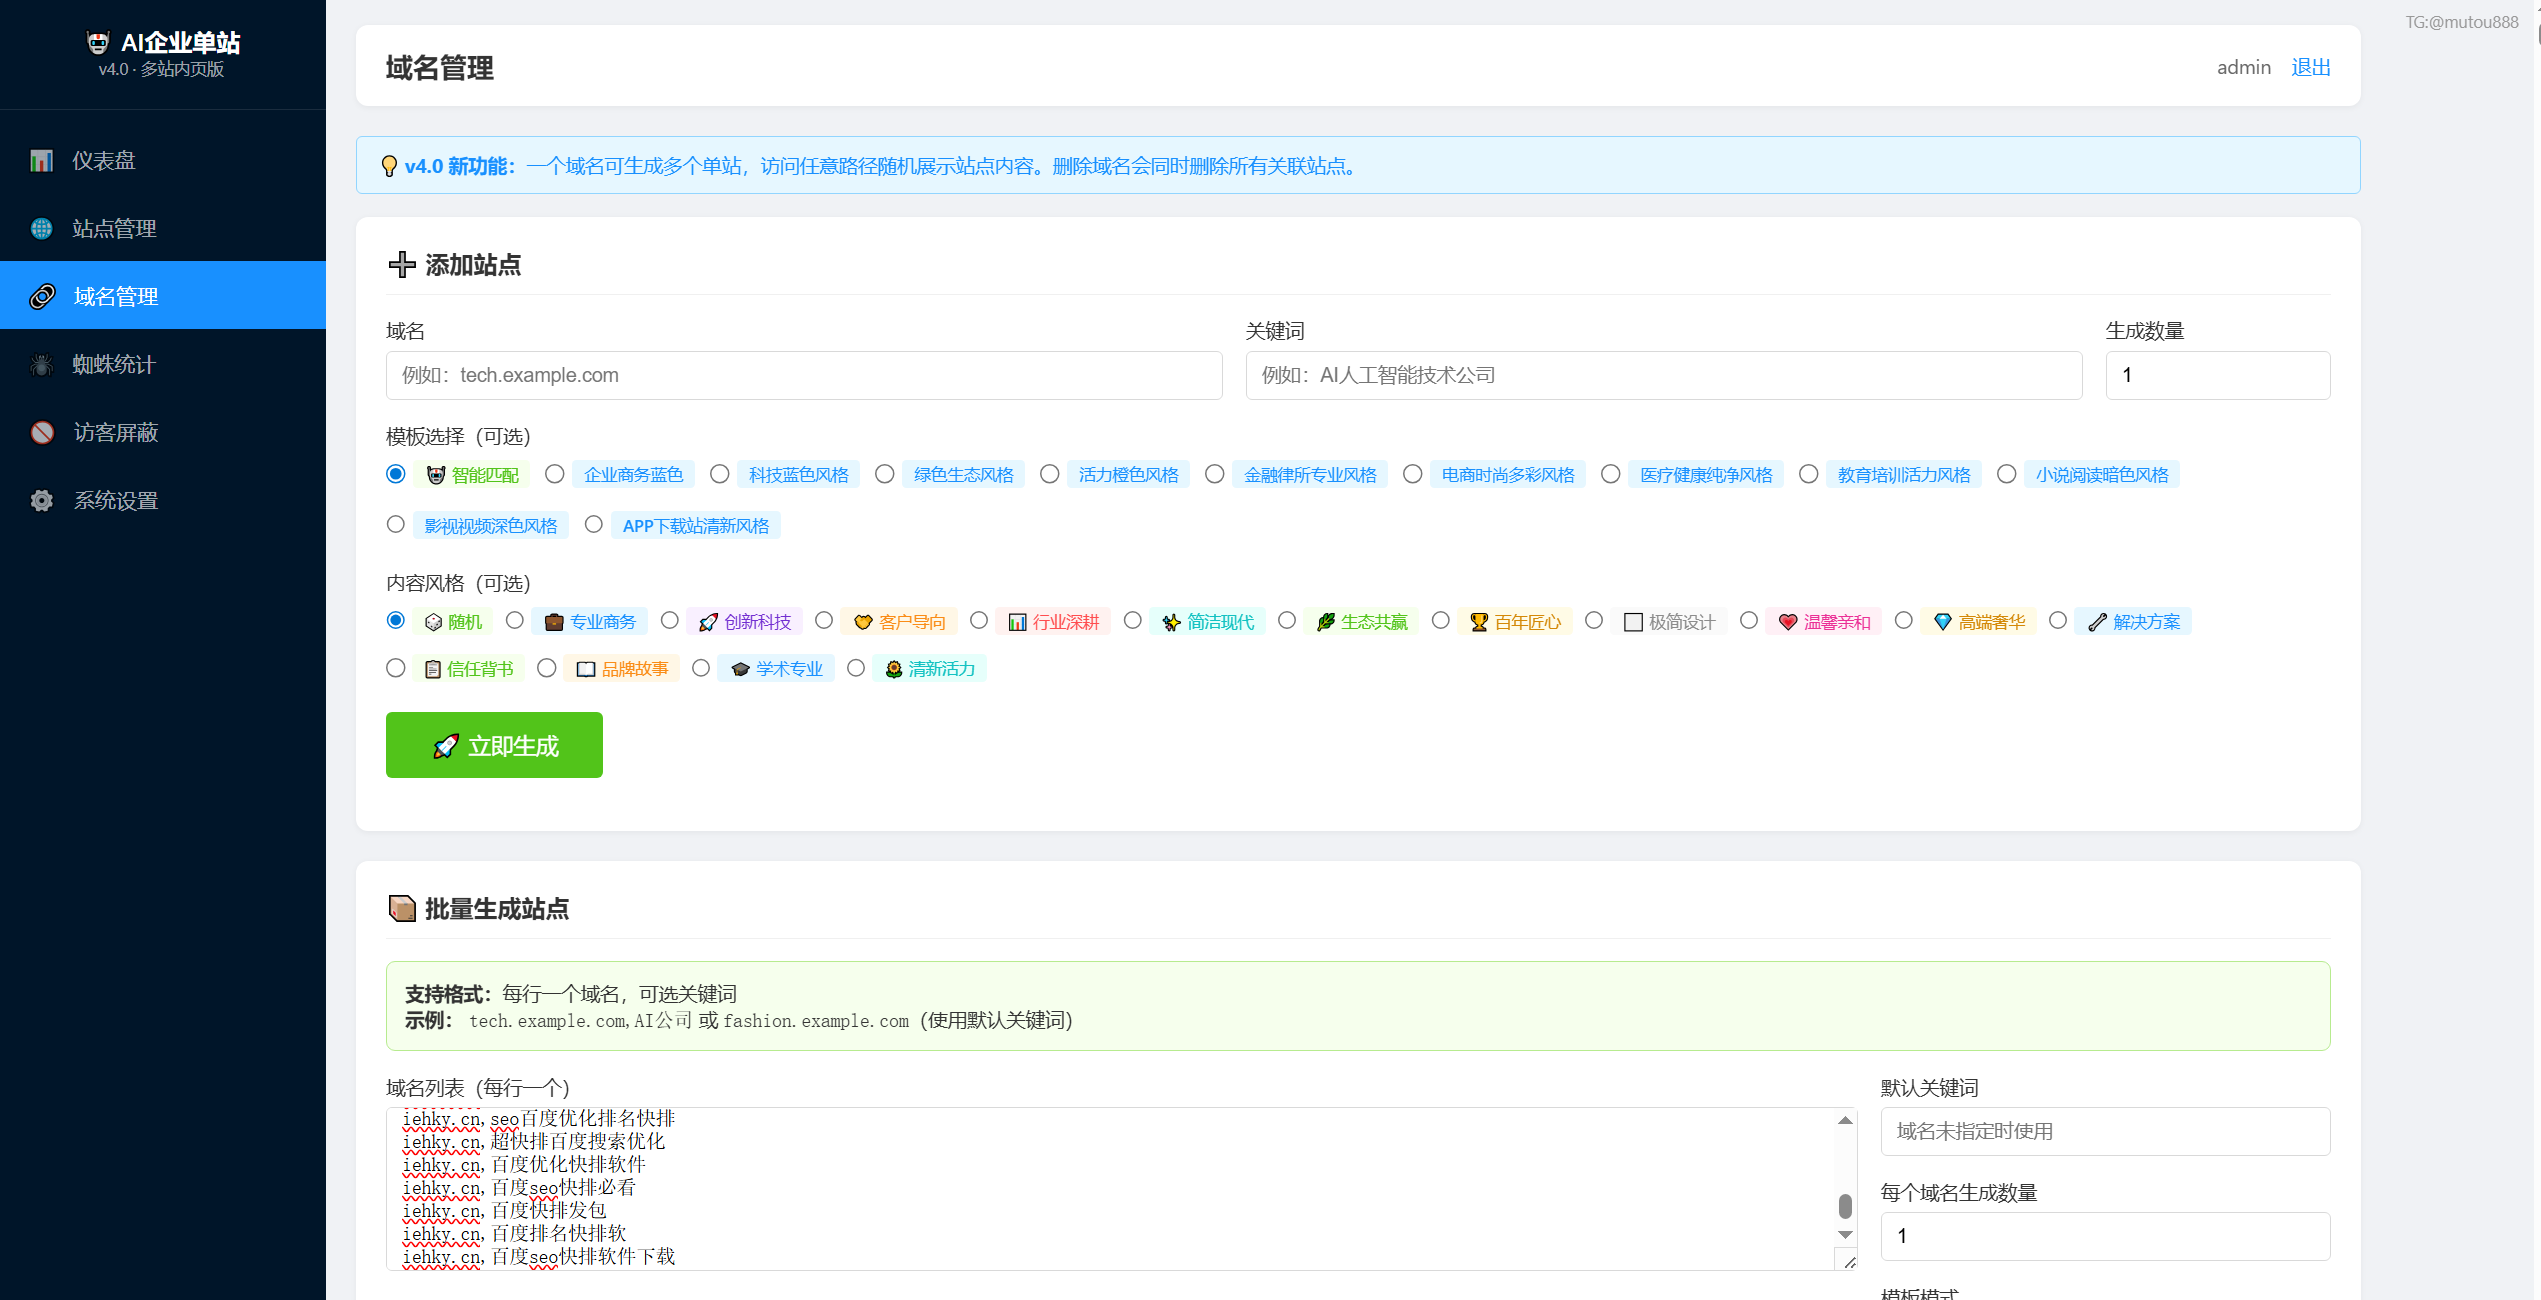Click the plus icon by 添加站点
Screen dimensions: 2541x1300
(x=402, y=264)
